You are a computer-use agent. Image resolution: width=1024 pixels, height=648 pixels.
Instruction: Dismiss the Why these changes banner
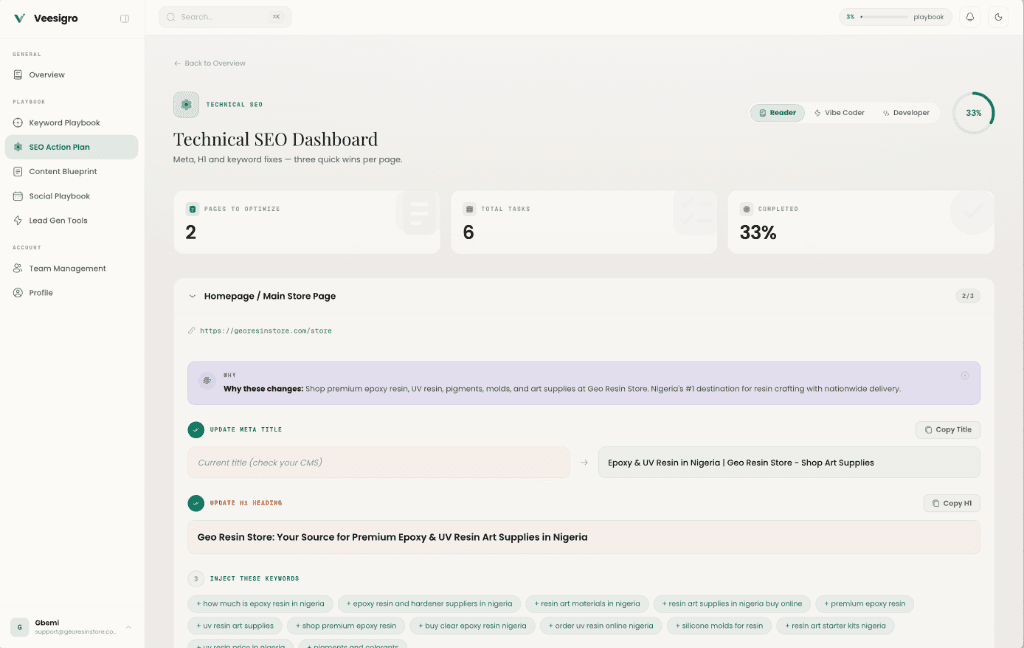965,376
